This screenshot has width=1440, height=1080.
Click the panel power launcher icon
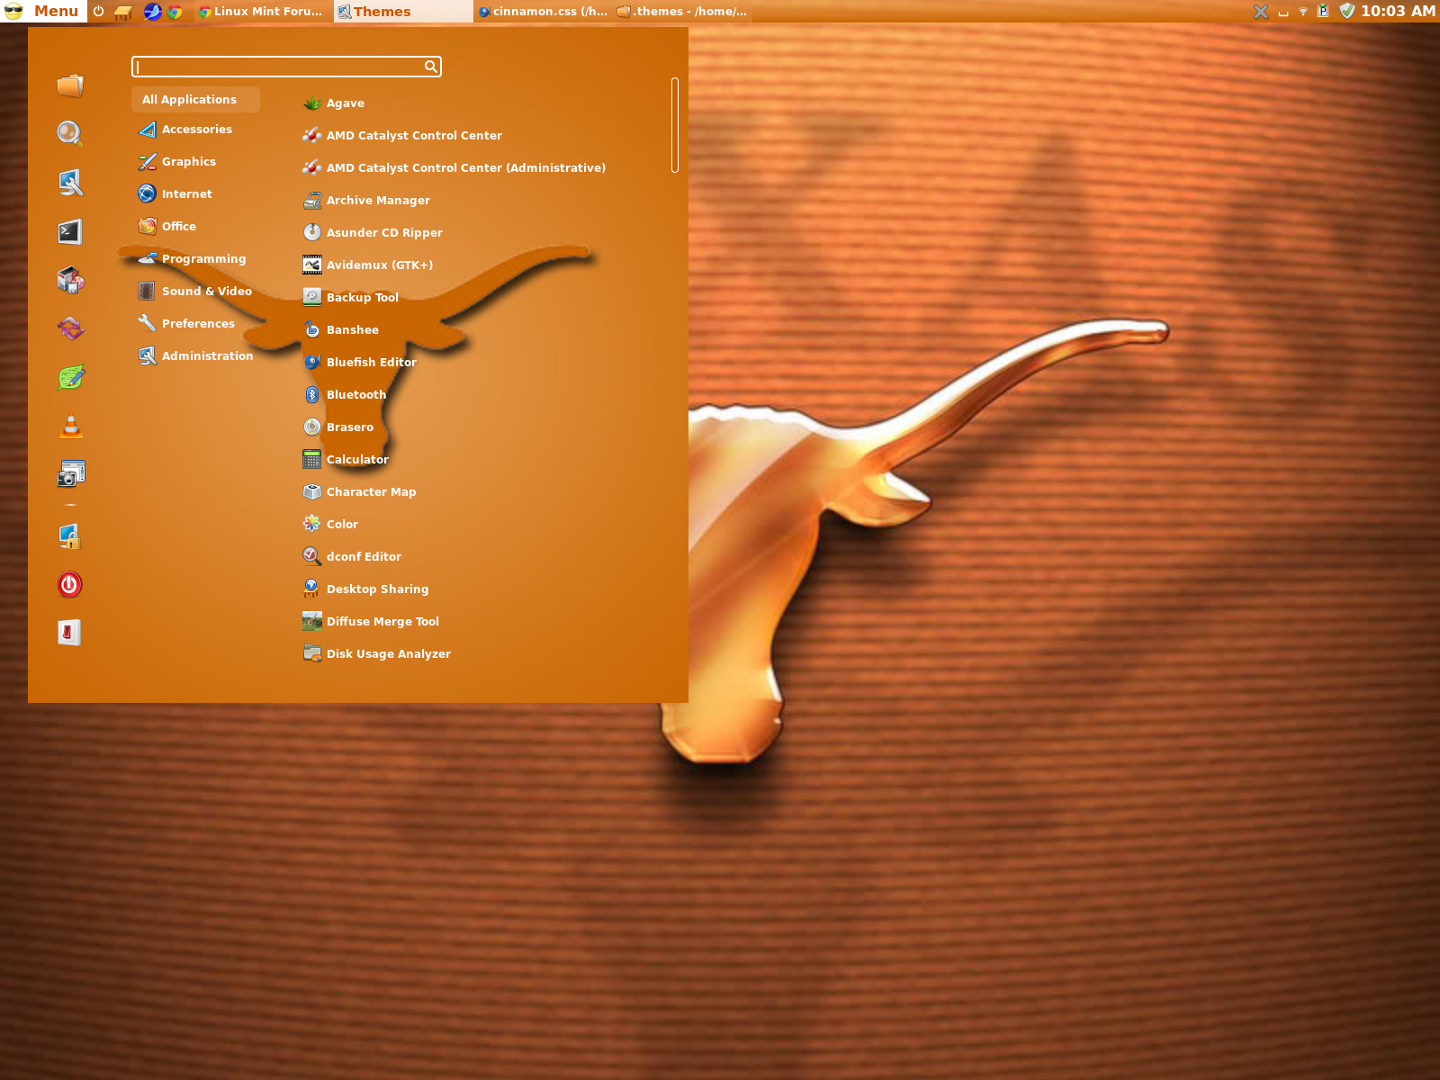coord(99,11)
